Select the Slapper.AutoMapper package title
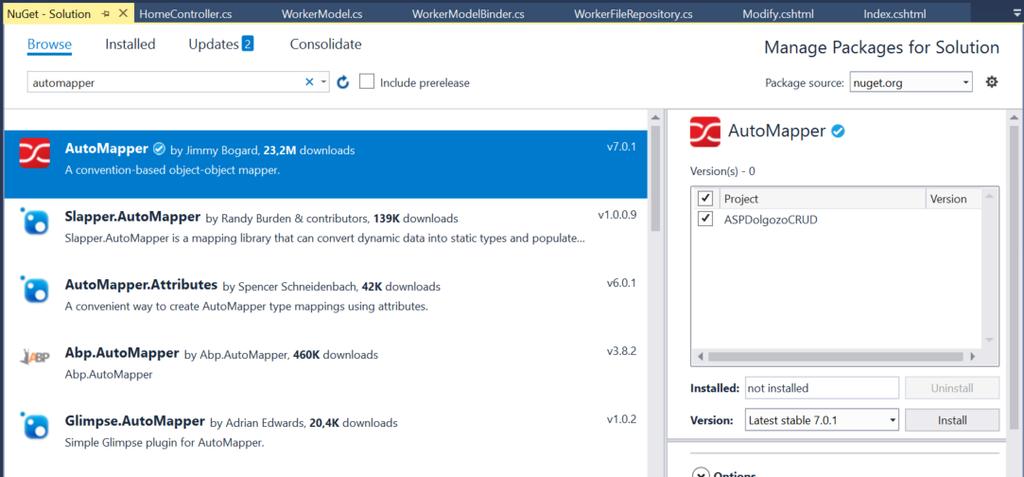This screenshot has height=477, width=1024. click(133, 217)
